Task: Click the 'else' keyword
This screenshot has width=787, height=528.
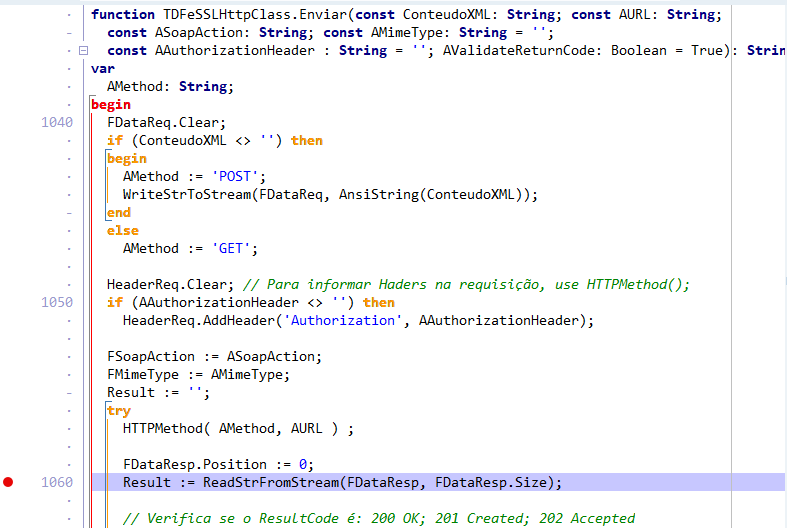Action: (x=123, y=231)
